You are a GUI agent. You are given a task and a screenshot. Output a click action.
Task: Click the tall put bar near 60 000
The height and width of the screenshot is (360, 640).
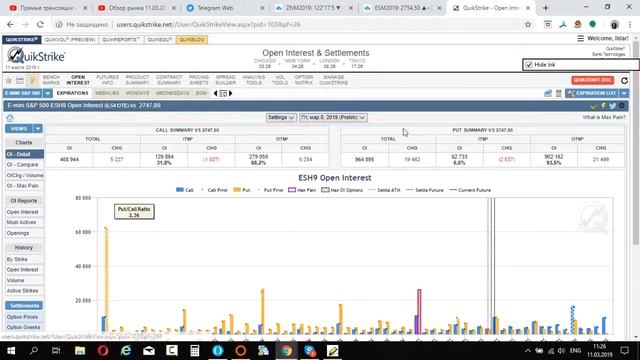(107, 280)
